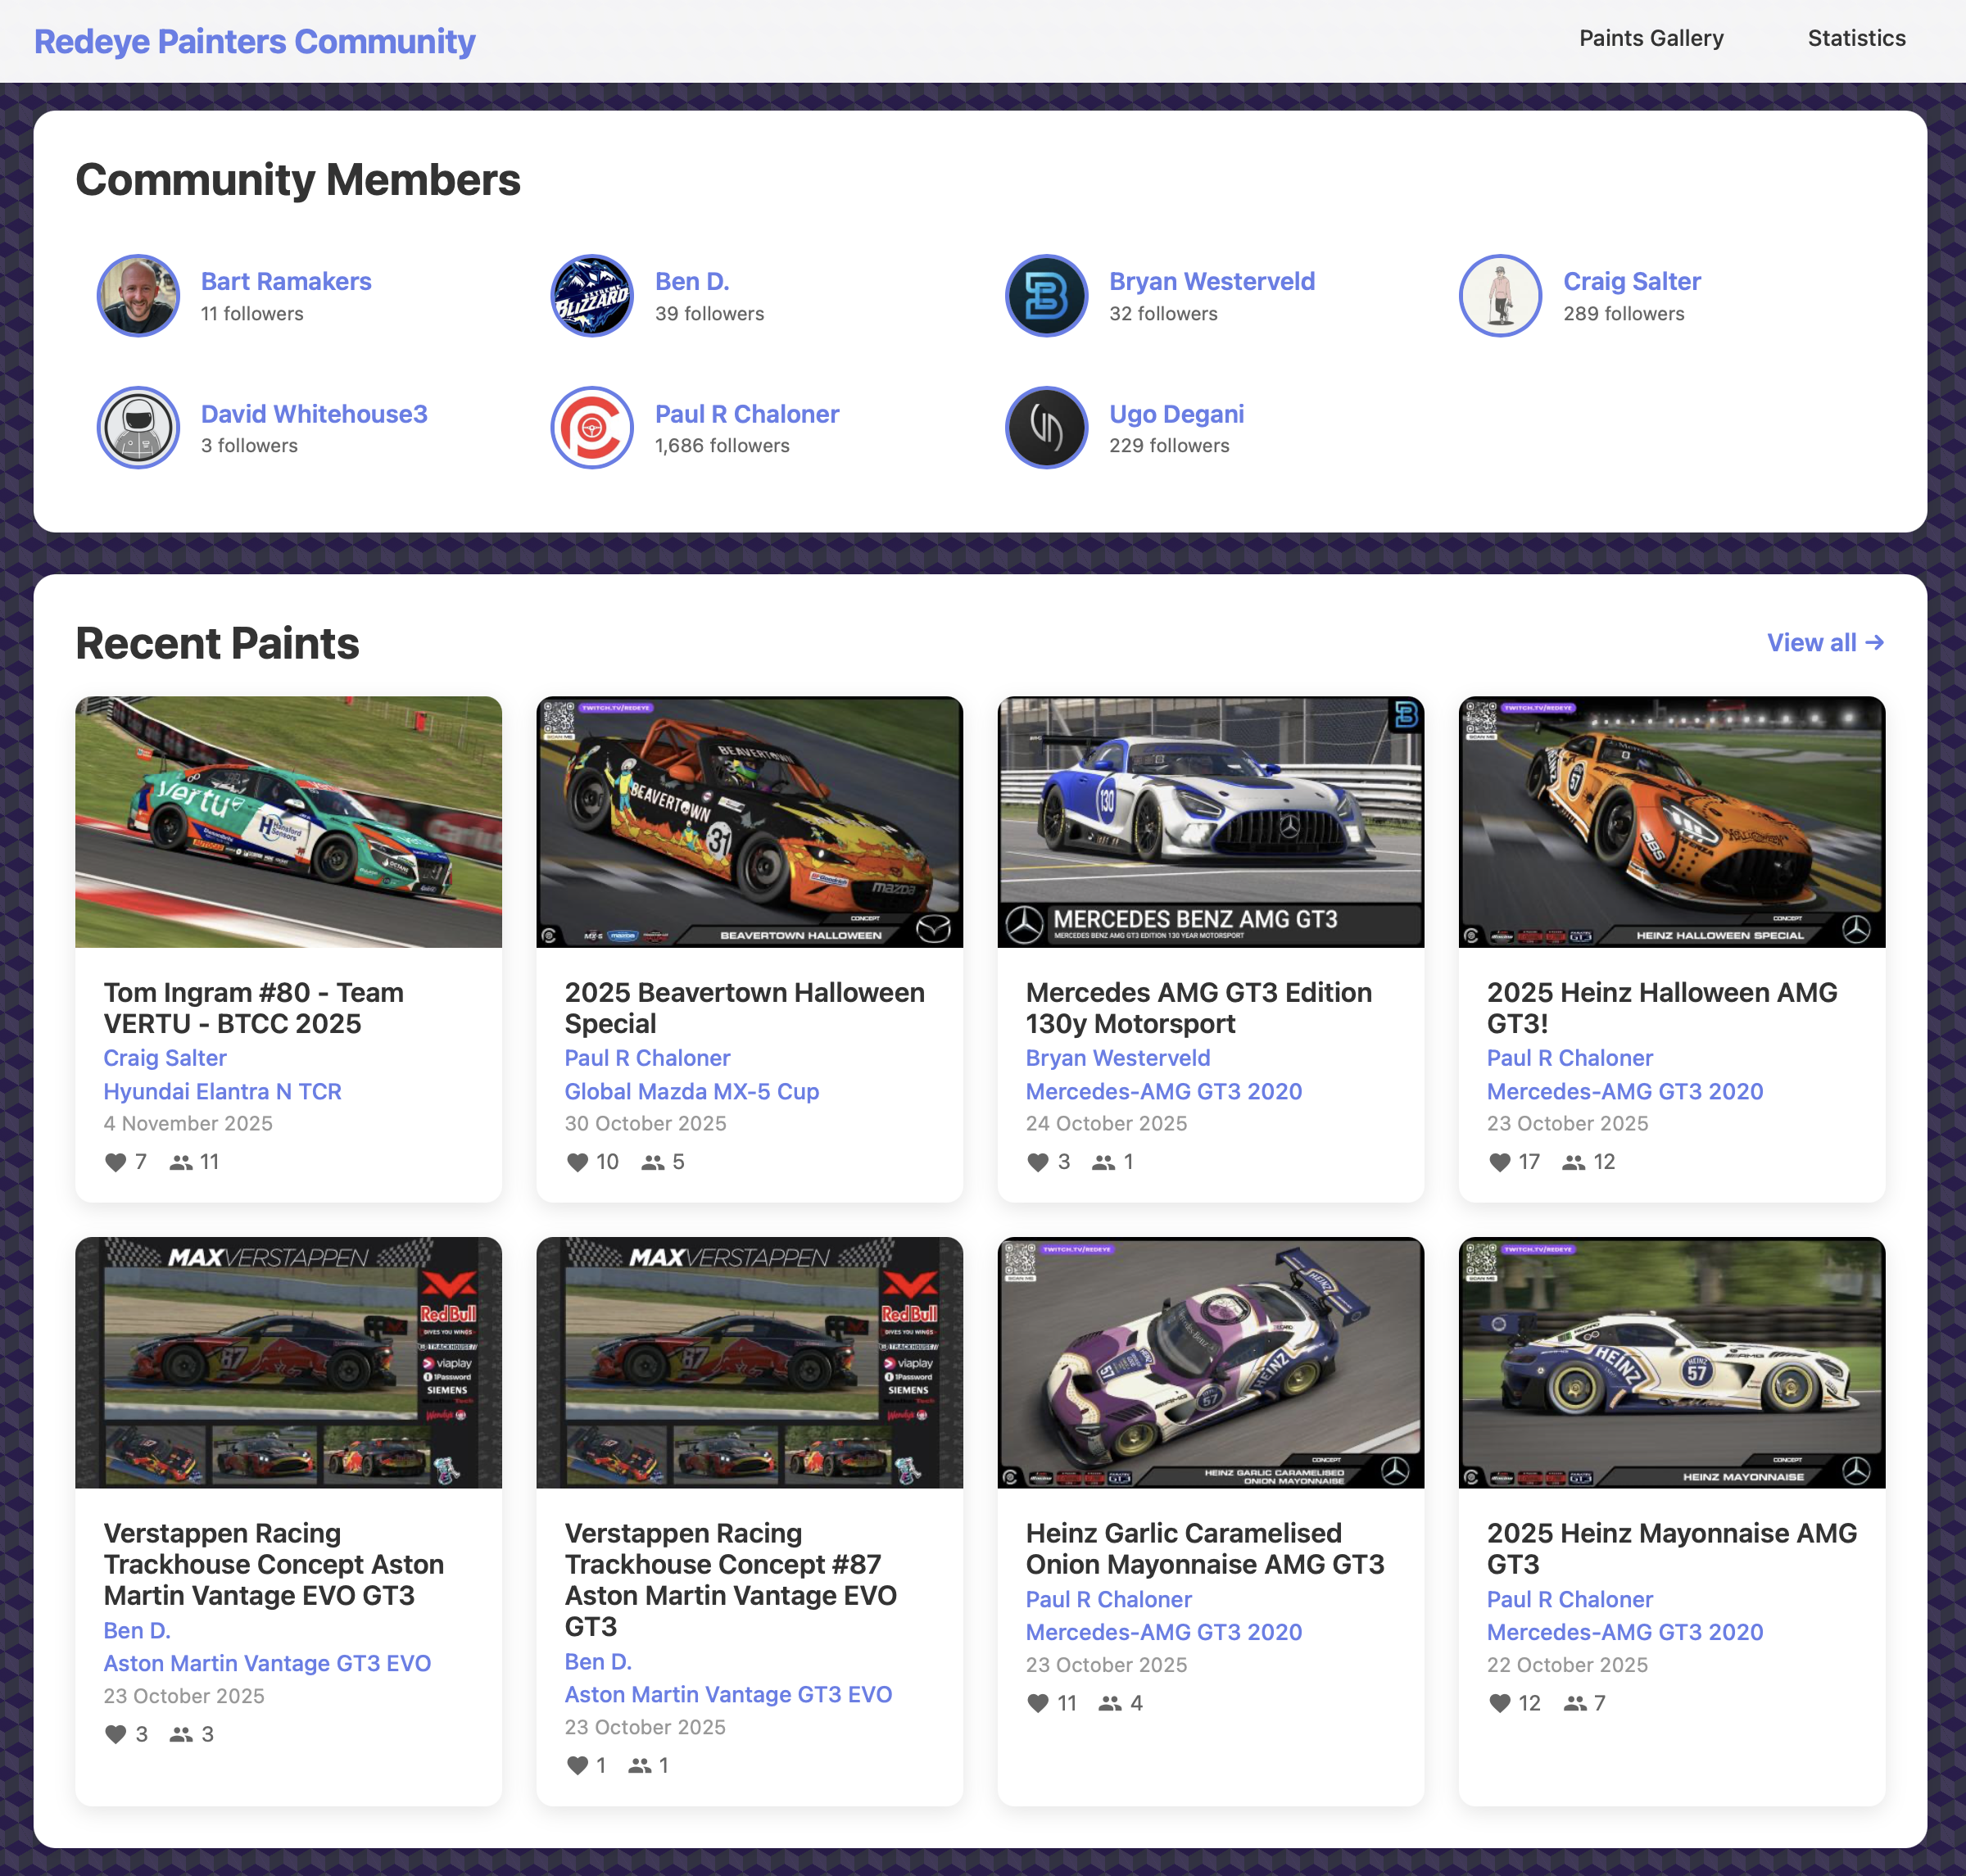The width and height of the screenshot is (1966, 1876).
Task: Click users icon on Heinz Garlic Caramelised Onion card
Action: 1110,1703
